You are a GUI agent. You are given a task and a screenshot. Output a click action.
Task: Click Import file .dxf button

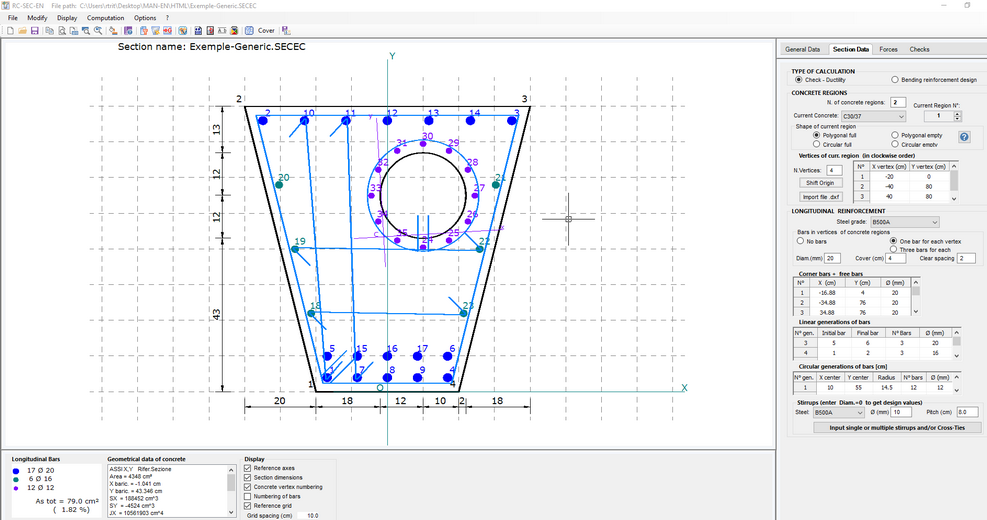point(820,197)
